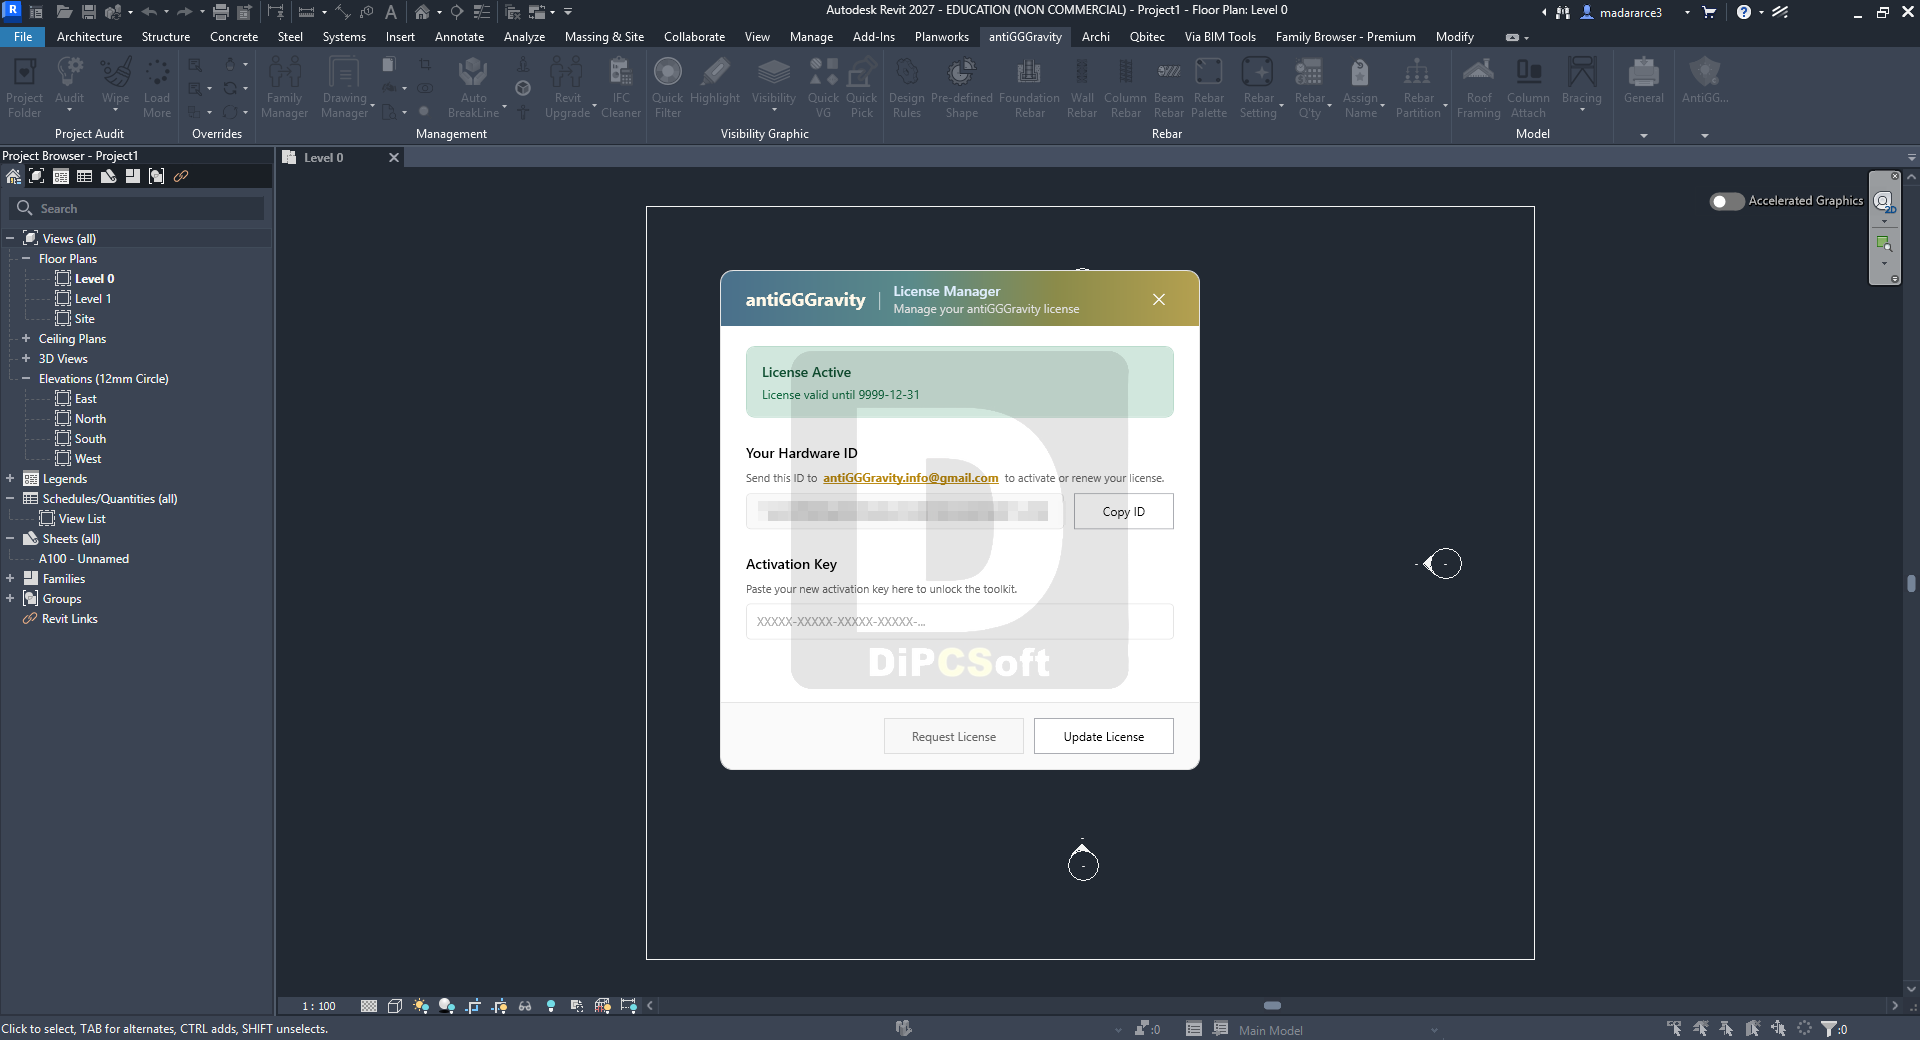Image resolution: width=1920 pixels, height=1040 pixels.
Task: Collapse the Floor Plans node
Action: [x=26, y=258]
